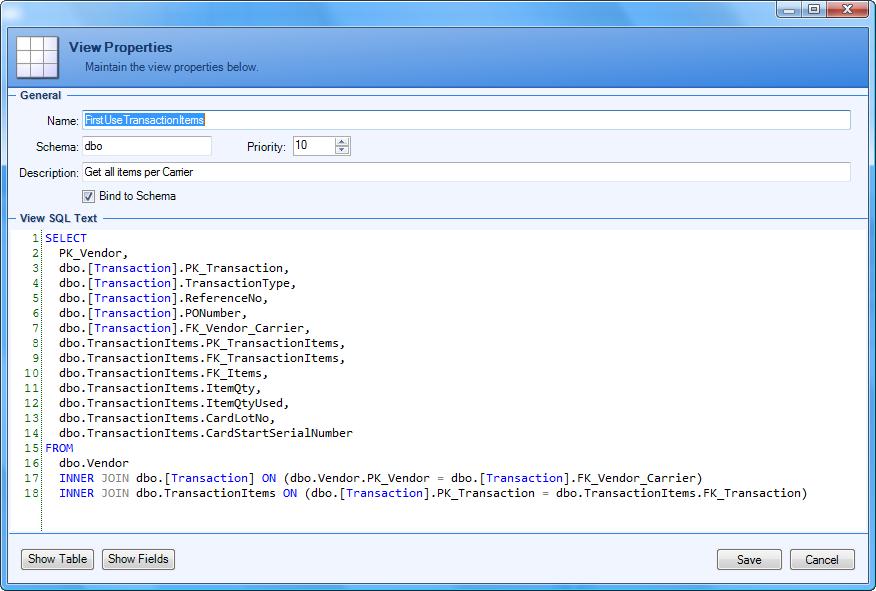Click CardStartSerialNumber on line 14

pos(283,434)
